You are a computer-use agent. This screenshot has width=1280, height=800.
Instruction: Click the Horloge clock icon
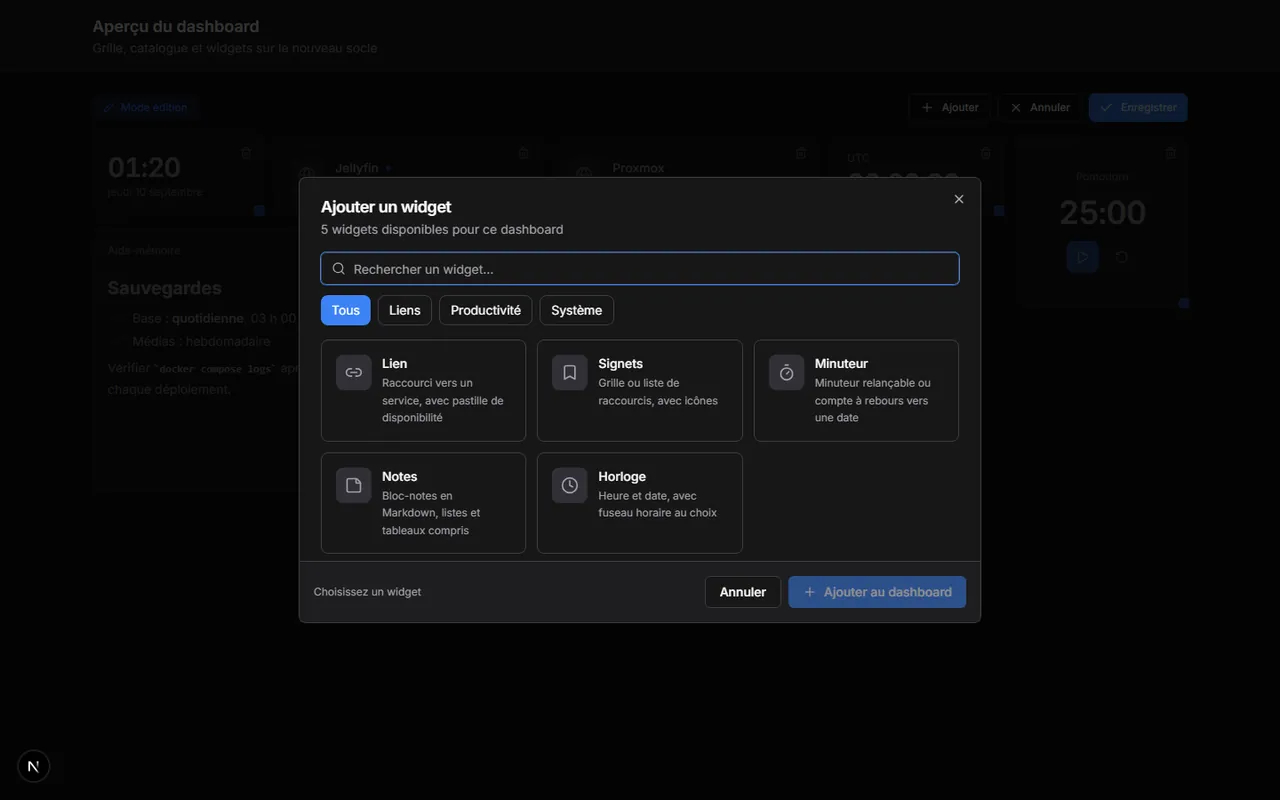pyautogui.click(x=570, y=486)
